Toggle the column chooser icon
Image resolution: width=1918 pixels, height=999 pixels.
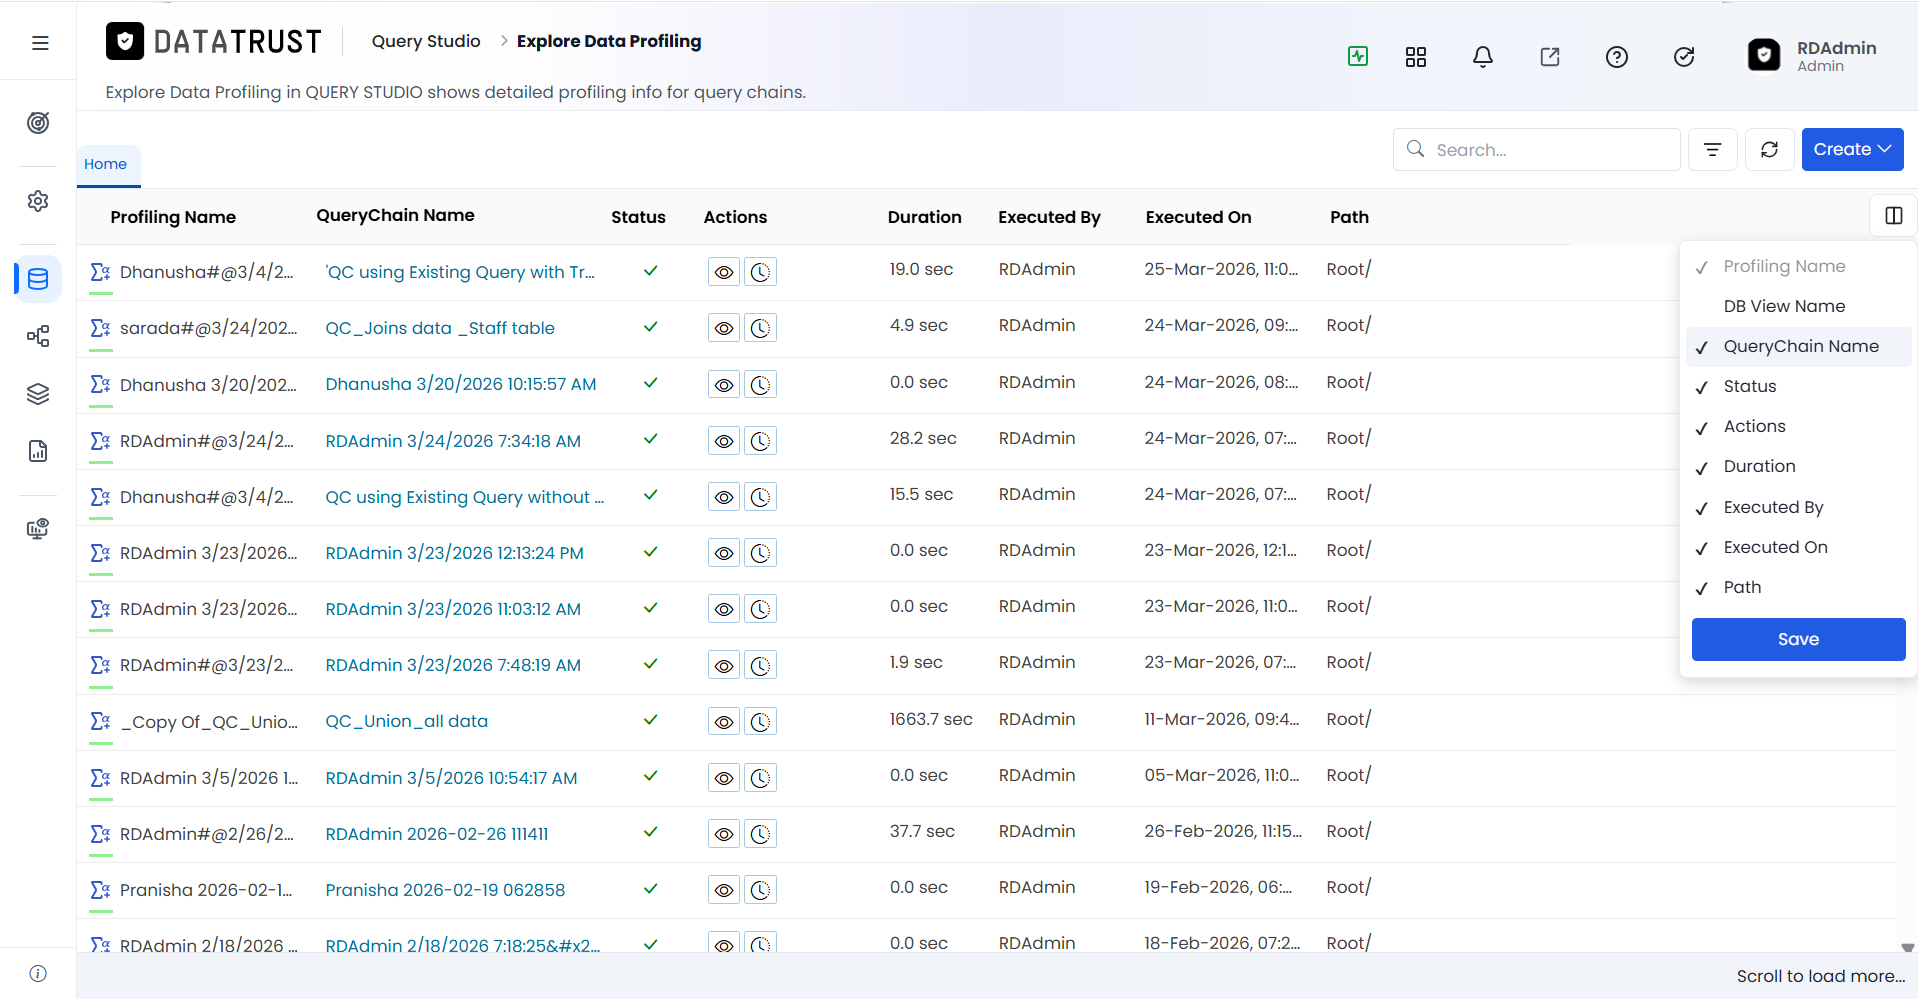tap(1893, 216)
